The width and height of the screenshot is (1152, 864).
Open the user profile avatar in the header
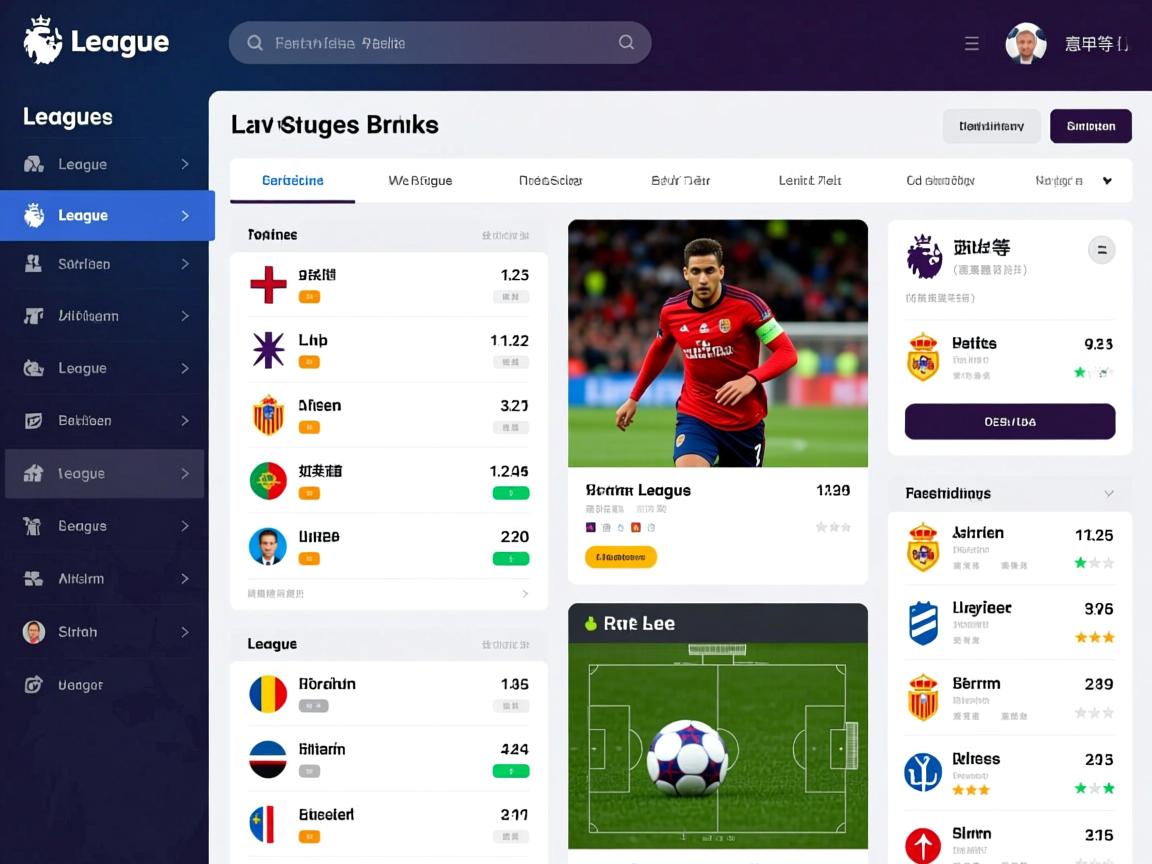pyautogui.click(x=1026, y=43)
